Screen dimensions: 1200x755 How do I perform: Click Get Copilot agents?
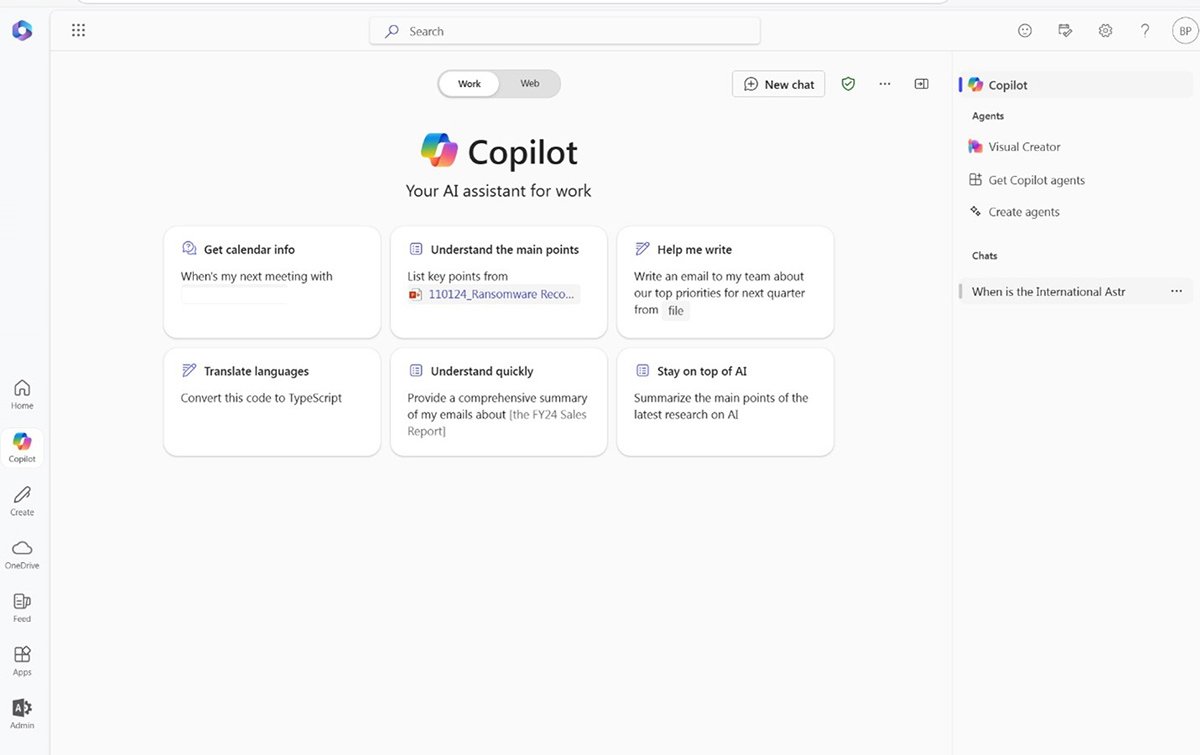[1036, 180]
